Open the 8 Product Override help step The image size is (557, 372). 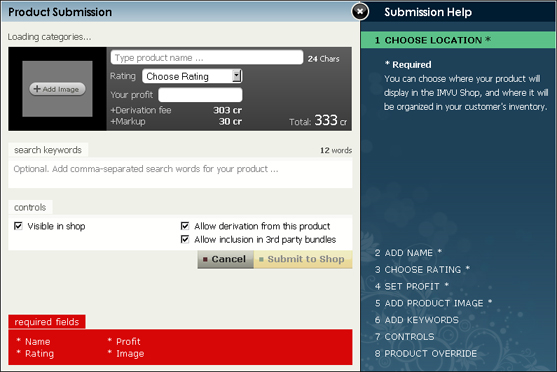[x=426, y=354]
